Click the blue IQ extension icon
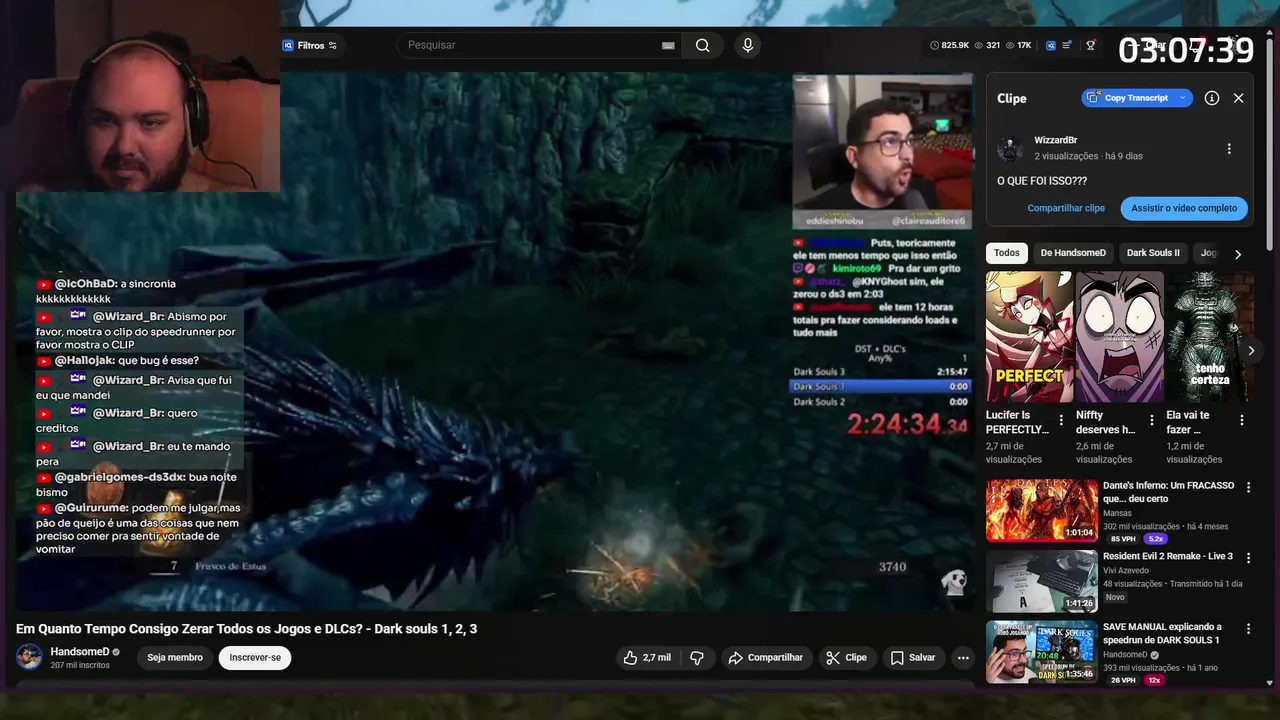 coord(1051,45)
